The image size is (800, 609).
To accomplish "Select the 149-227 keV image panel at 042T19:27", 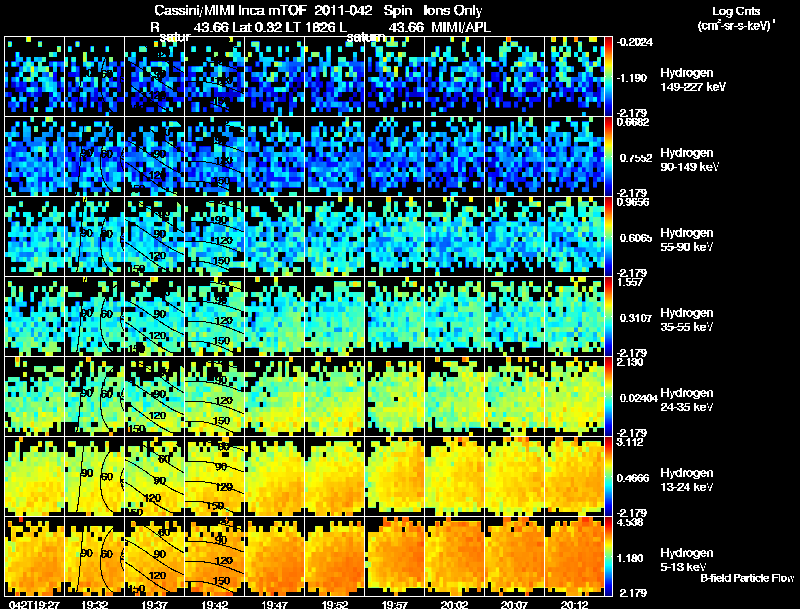I will pyautogui.click(x=34, y=77).
